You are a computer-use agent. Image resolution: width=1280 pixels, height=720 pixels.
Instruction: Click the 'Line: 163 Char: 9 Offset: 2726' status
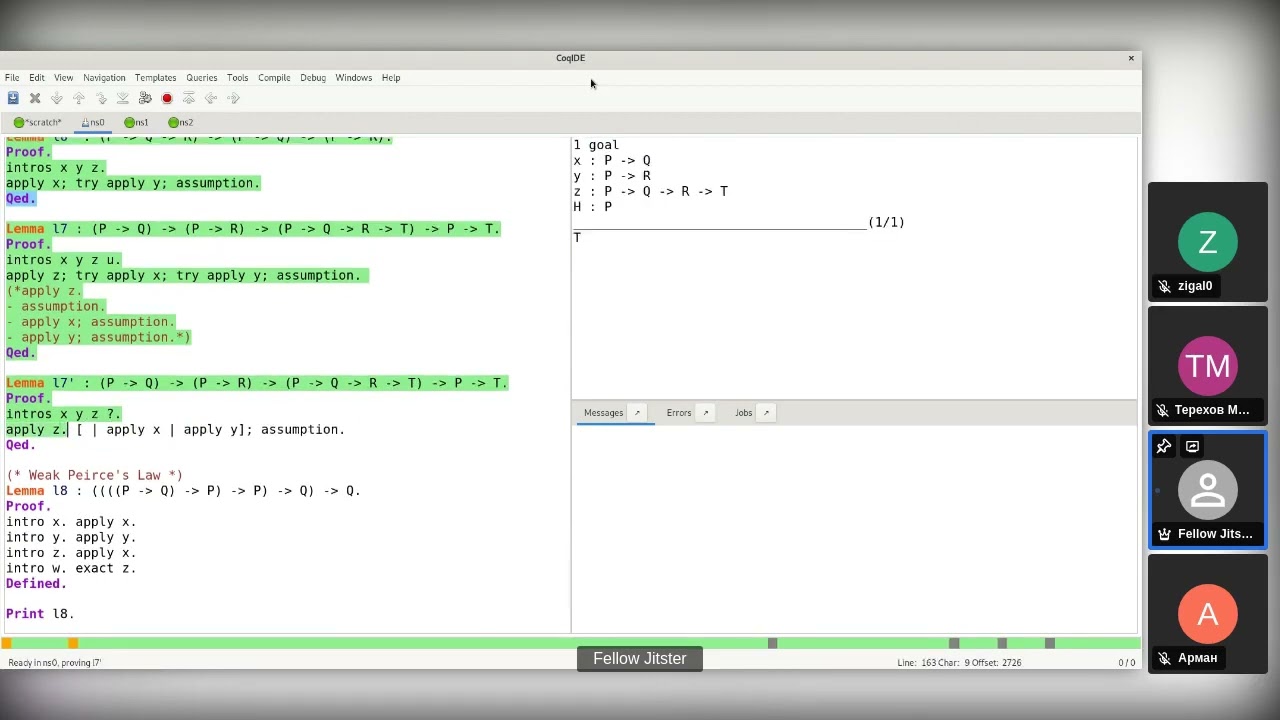(x=959, y=663)
